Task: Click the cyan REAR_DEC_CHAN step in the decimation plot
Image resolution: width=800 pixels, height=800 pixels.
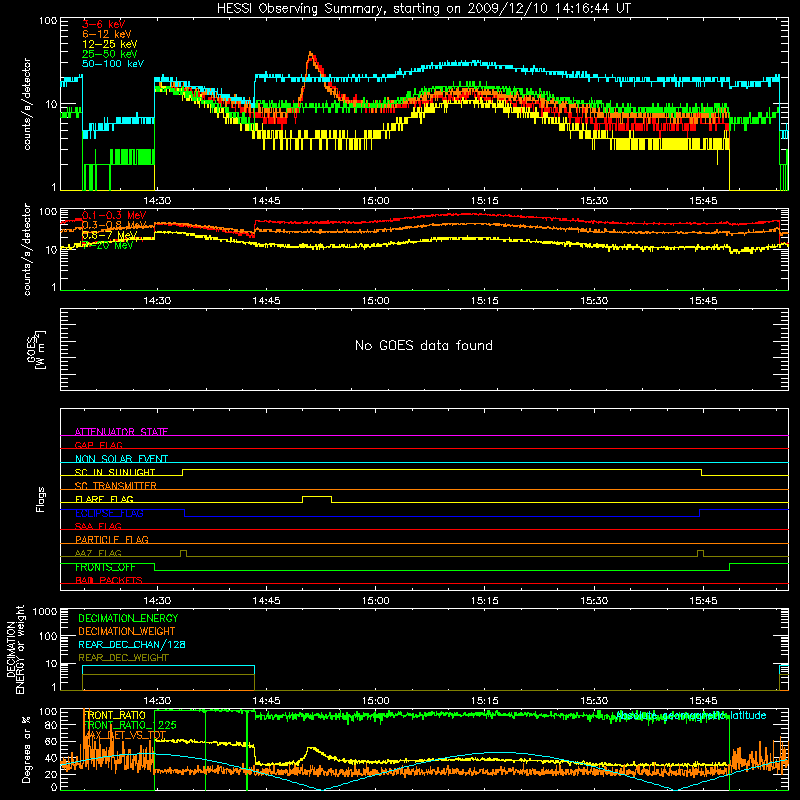Action: (168, 666)
